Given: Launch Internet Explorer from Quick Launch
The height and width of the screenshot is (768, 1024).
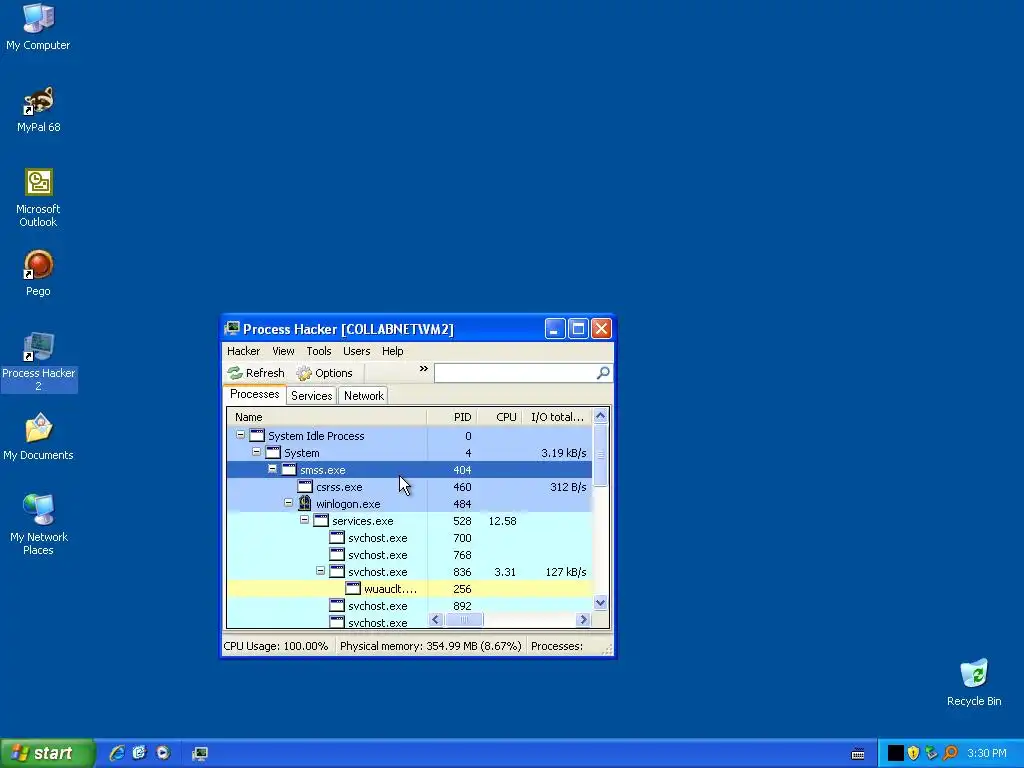Looking at the screenshot, I should (117, 753).
